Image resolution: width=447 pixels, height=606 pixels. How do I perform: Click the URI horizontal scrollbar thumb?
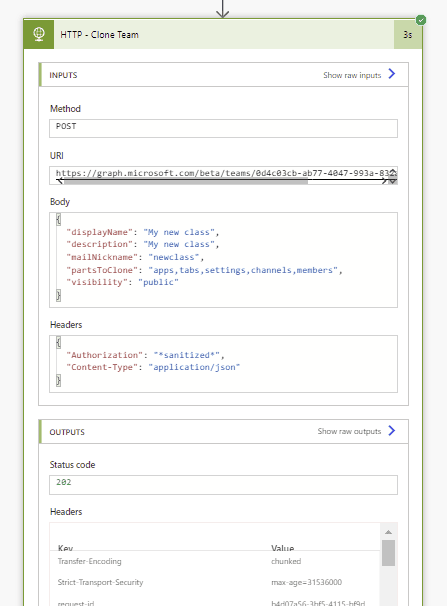coord(185,182)
